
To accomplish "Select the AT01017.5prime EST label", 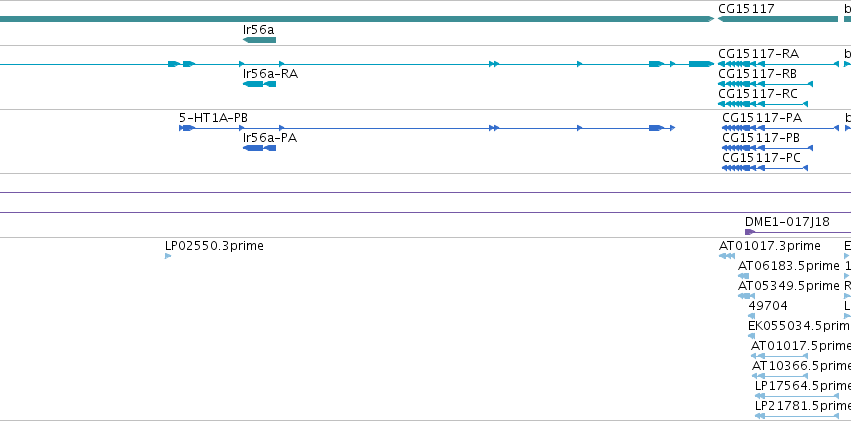I will (x=801, y=346).
